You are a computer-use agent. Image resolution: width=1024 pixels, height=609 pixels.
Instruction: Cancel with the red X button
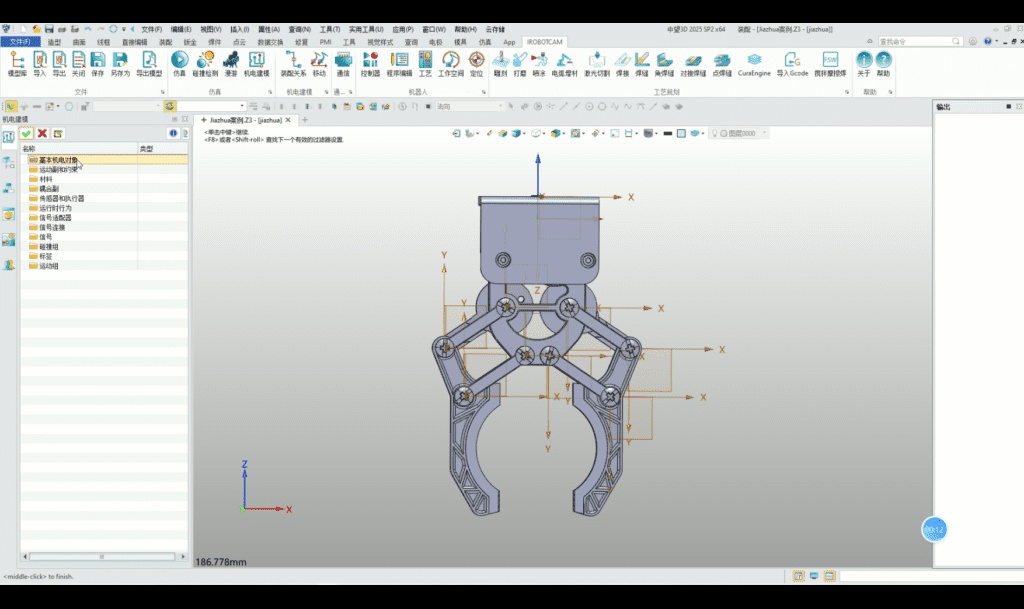click(42, 133)
